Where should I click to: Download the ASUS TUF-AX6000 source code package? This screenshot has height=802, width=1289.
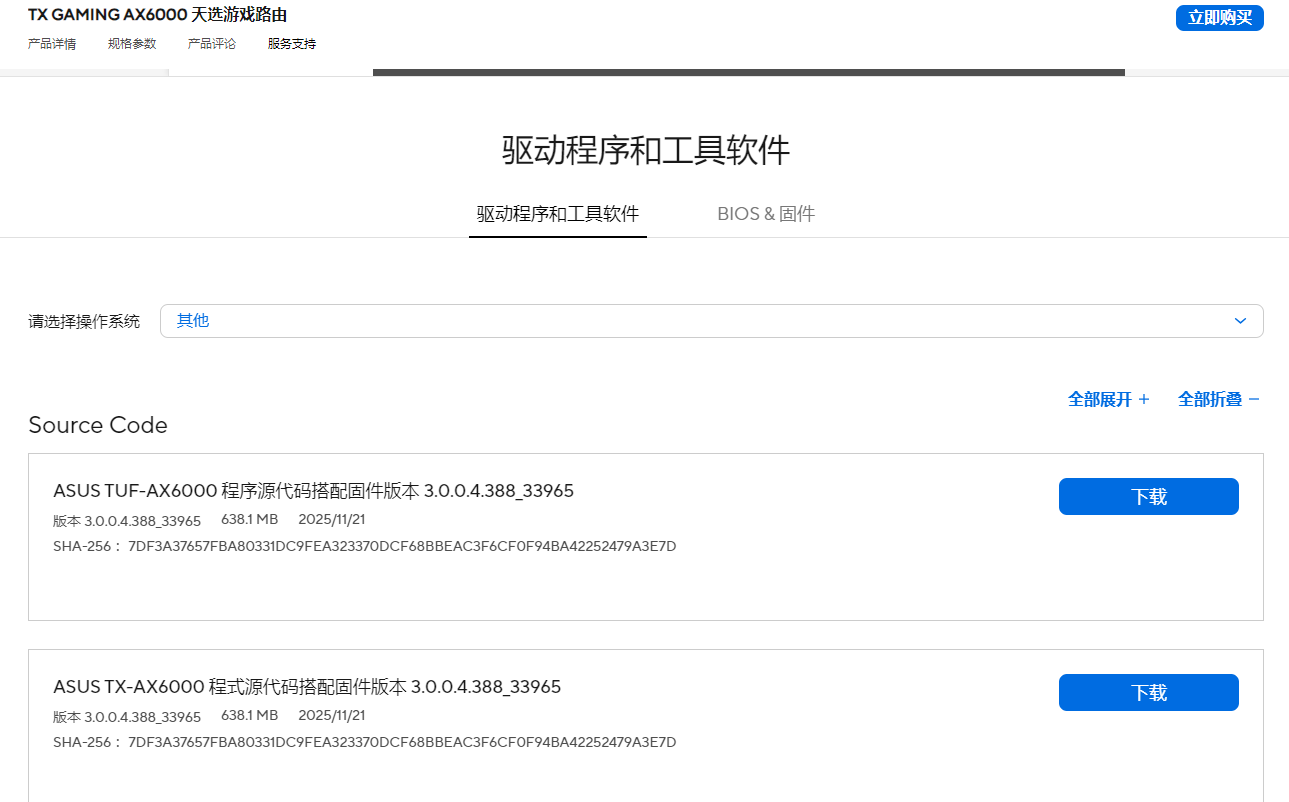click(x=1148, y=496)
